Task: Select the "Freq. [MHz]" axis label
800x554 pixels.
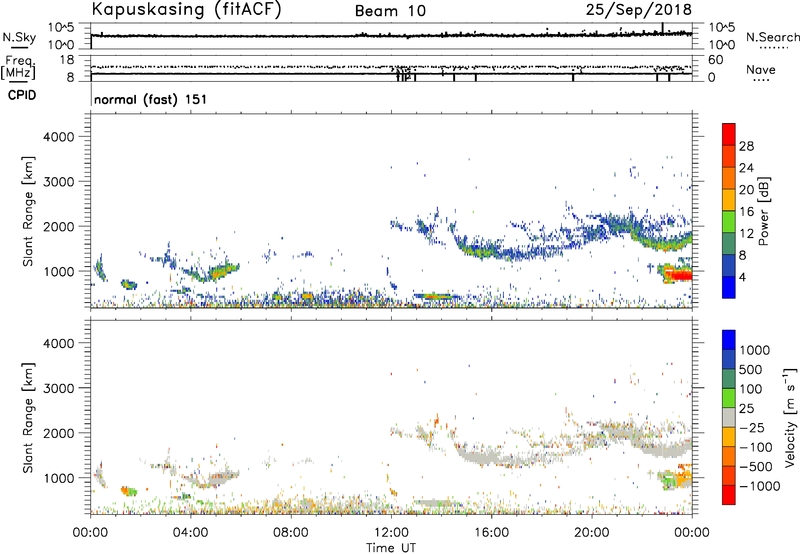Action: pyautogui.click(x=18, y=68)
